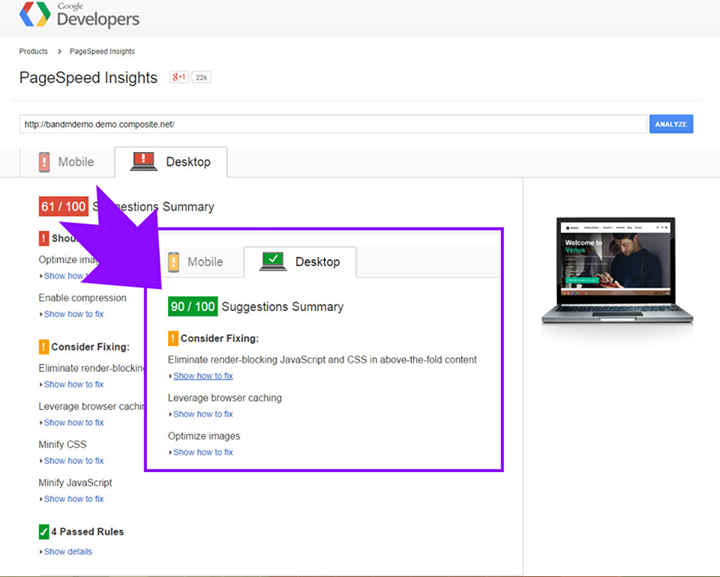Click the green checkmark beside 4 Passed Rules
The width and height of the screenshot is (720, 577).
[44, 531]
